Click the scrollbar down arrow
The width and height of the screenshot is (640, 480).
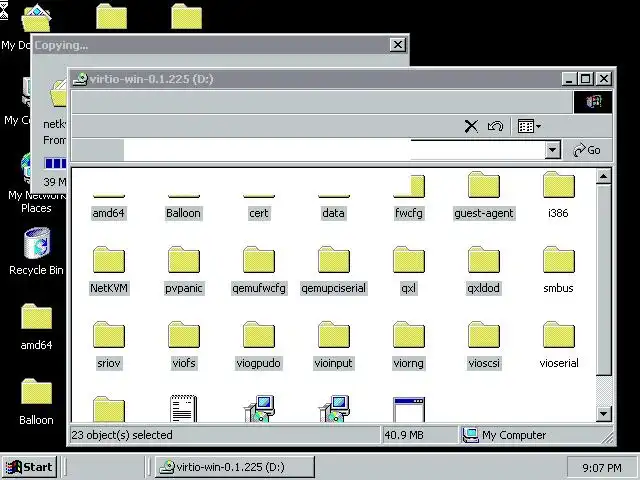[603, 414]
